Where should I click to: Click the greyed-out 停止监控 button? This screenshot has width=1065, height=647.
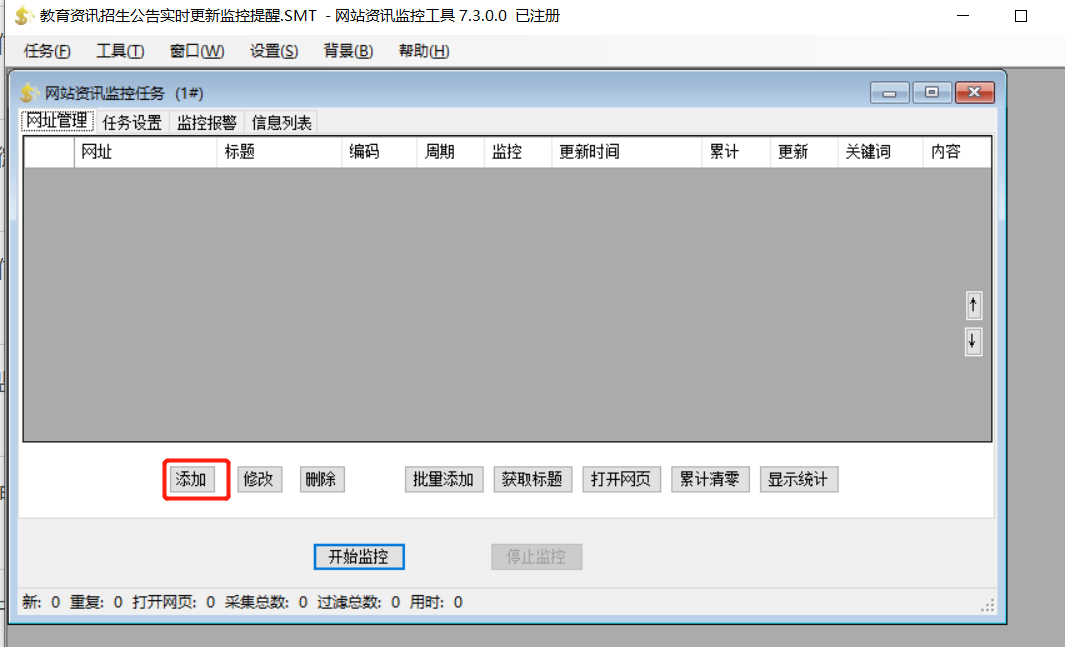(x=537, y=557)
